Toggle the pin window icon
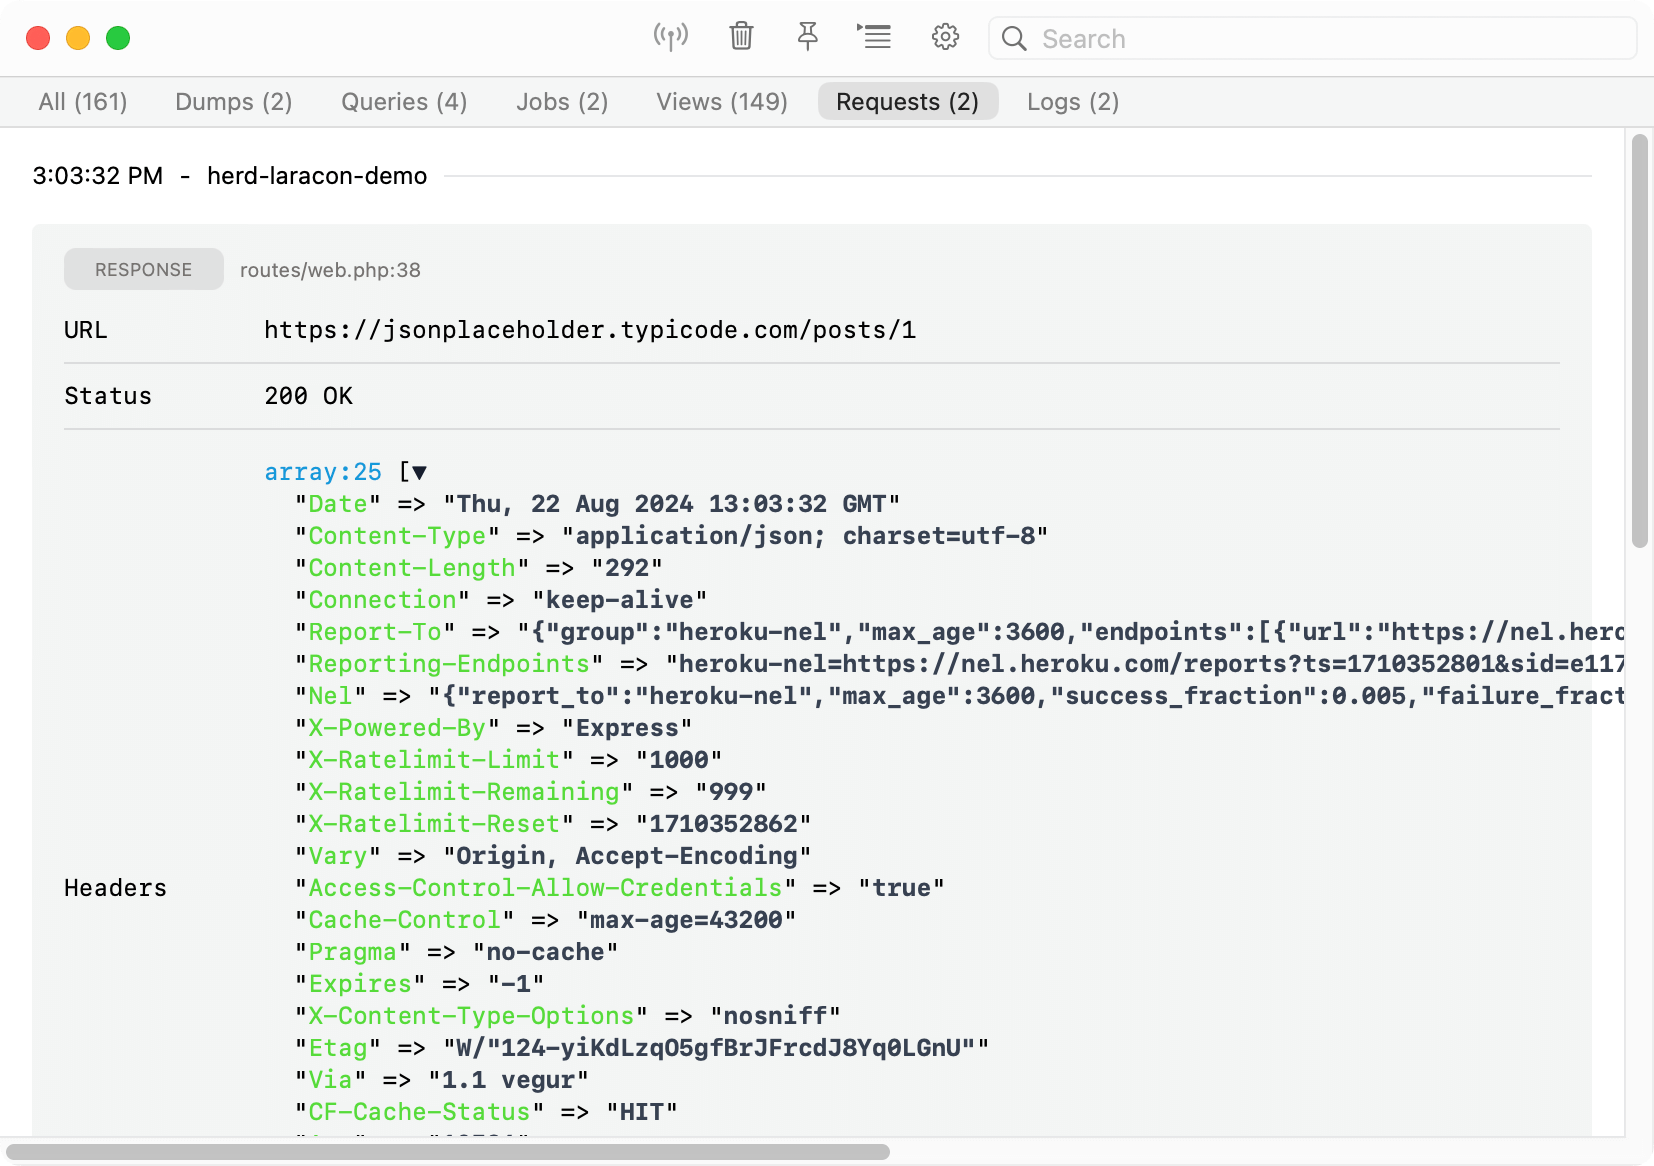This screenshot has height=1166, width=1654. [x=808, y=37]
